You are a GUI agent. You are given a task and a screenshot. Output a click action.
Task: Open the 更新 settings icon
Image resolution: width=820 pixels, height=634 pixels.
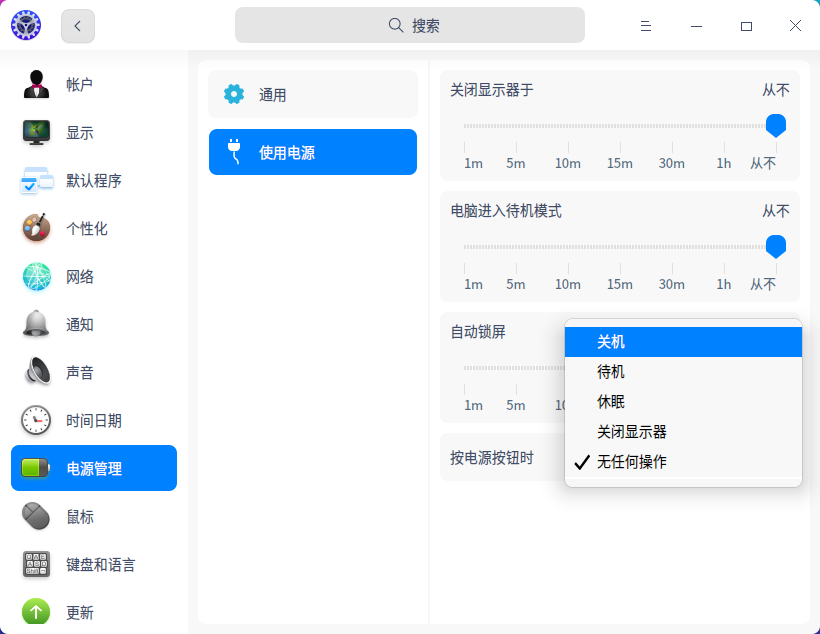coord(36,612)
